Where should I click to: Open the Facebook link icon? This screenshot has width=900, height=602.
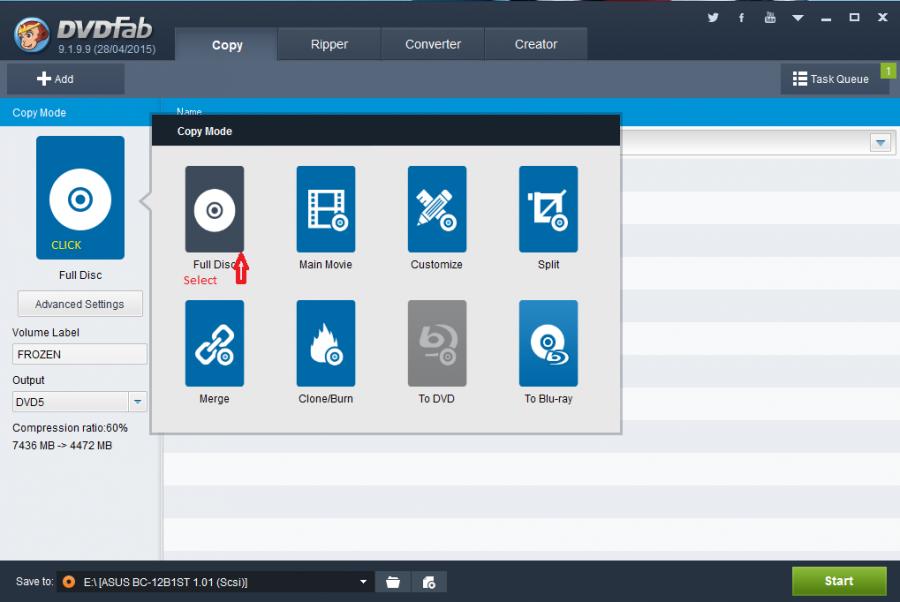pyautogui.click(x=741, y=18)
